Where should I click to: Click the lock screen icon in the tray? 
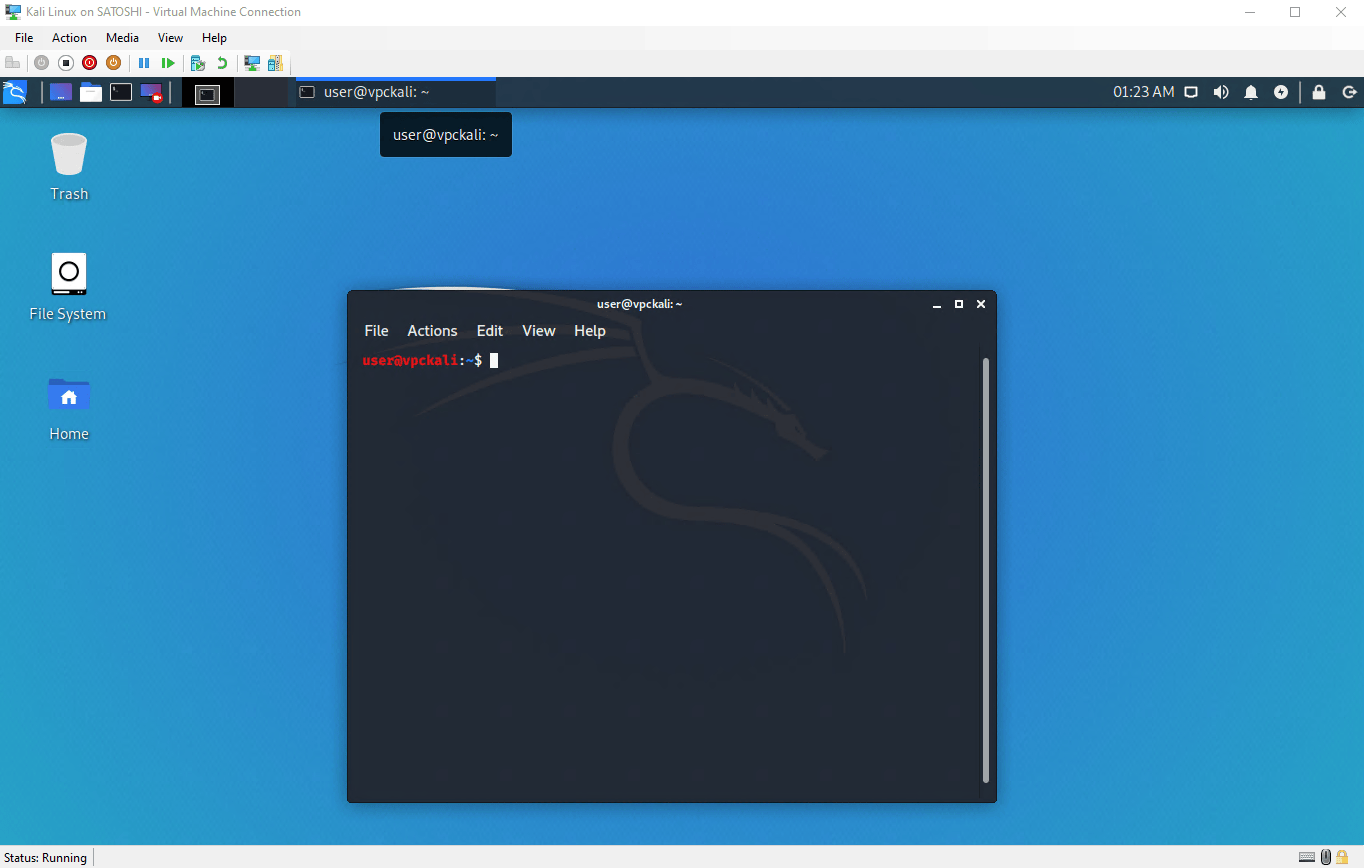(1318, 91)
